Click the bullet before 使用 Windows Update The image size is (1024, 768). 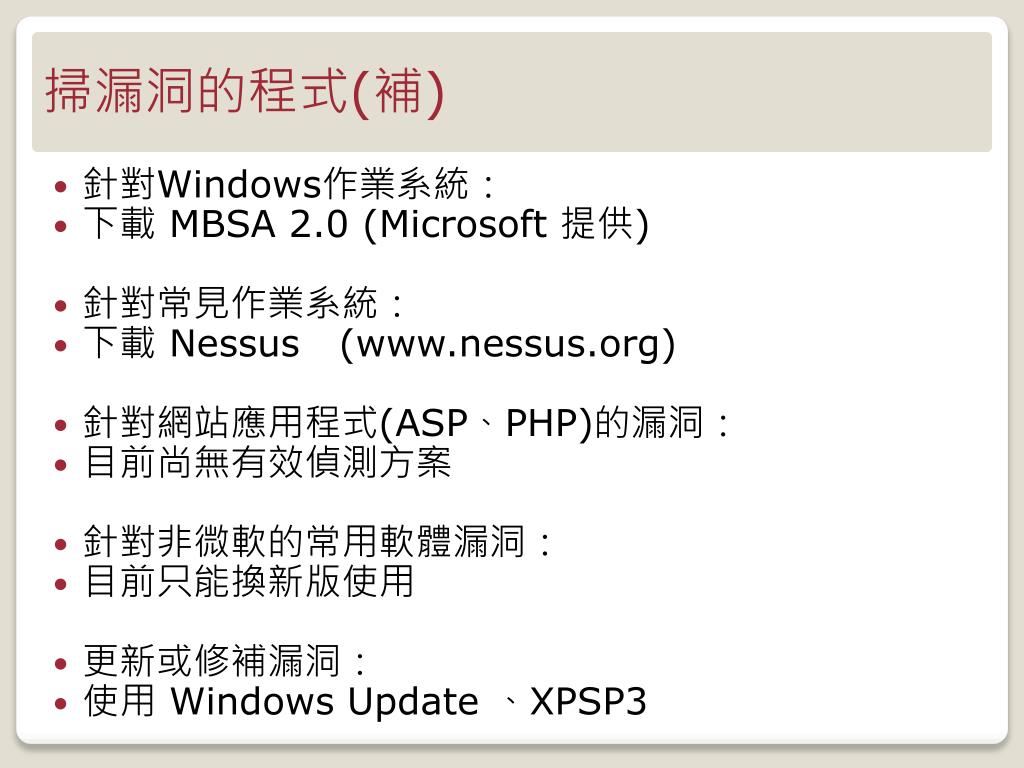pyautogui.click(x=61, y=704)
